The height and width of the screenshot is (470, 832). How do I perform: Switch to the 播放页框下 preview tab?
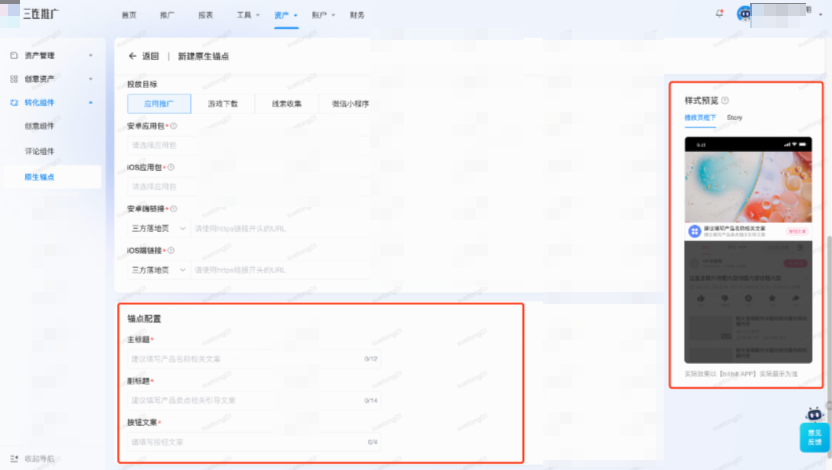[x=700, y=117]
